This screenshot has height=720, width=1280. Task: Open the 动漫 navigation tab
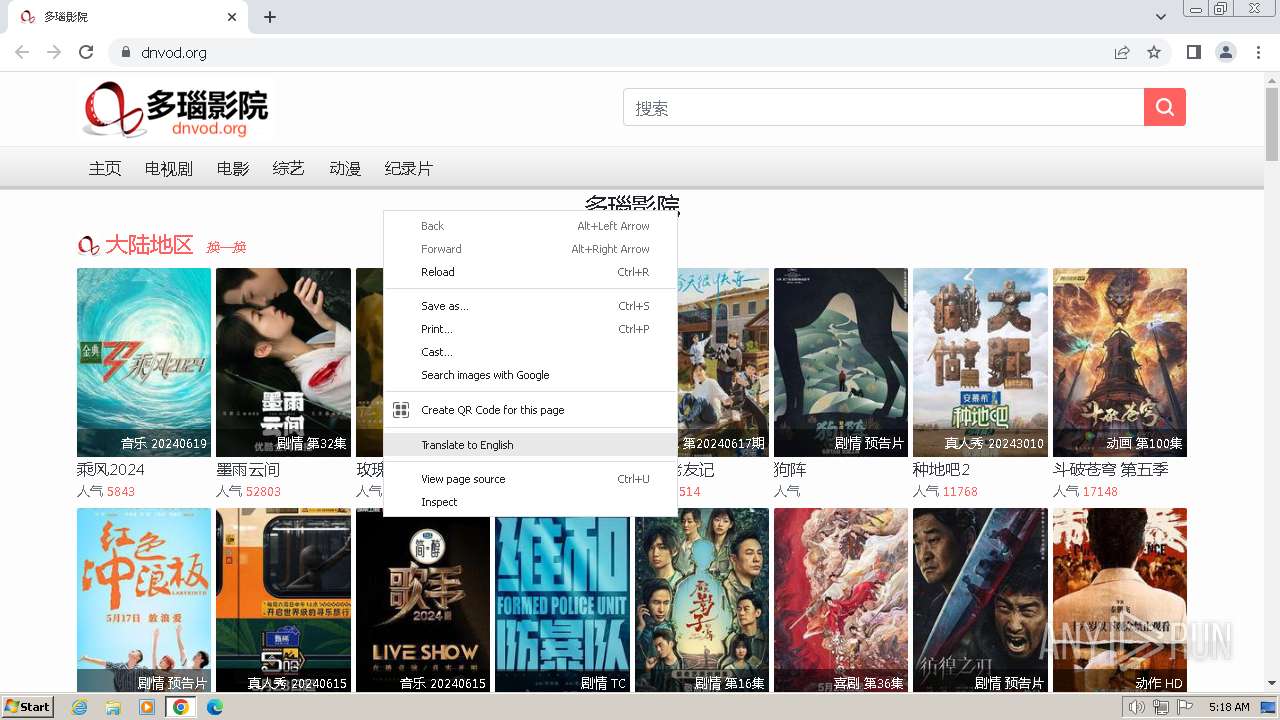click(x=345, y=168)
